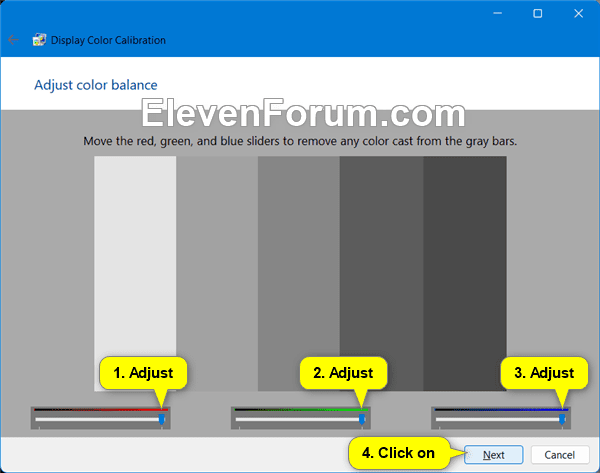Click the blue color balance slider thumb
The width and height of the screenshot is (600, 473).
[562, 419]
